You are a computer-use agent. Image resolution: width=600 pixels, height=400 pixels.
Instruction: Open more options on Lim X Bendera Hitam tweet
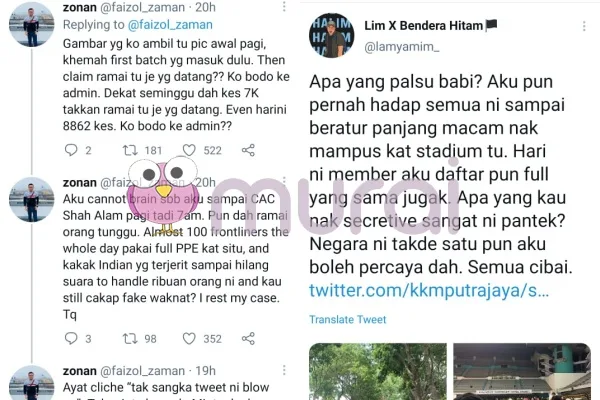pyautogui.click(x=584, y=26)
